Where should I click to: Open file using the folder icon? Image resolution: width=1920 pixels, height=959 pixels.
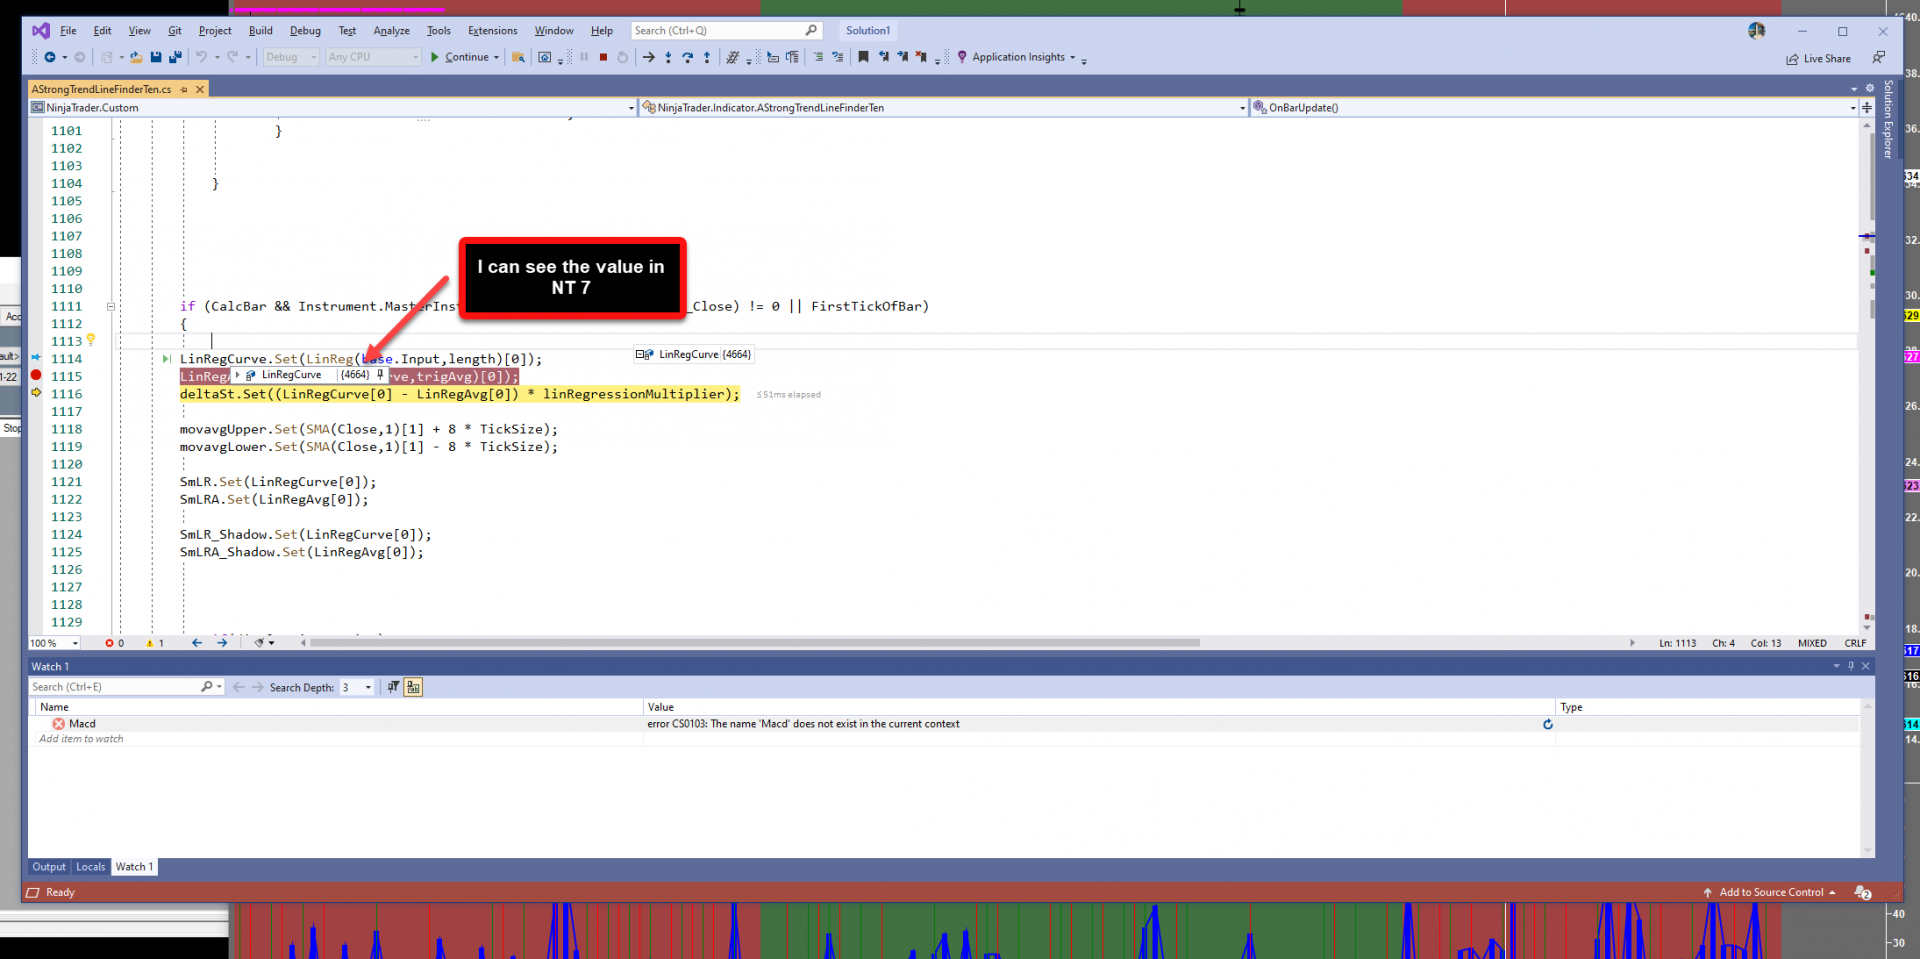[x=136, y=57]
